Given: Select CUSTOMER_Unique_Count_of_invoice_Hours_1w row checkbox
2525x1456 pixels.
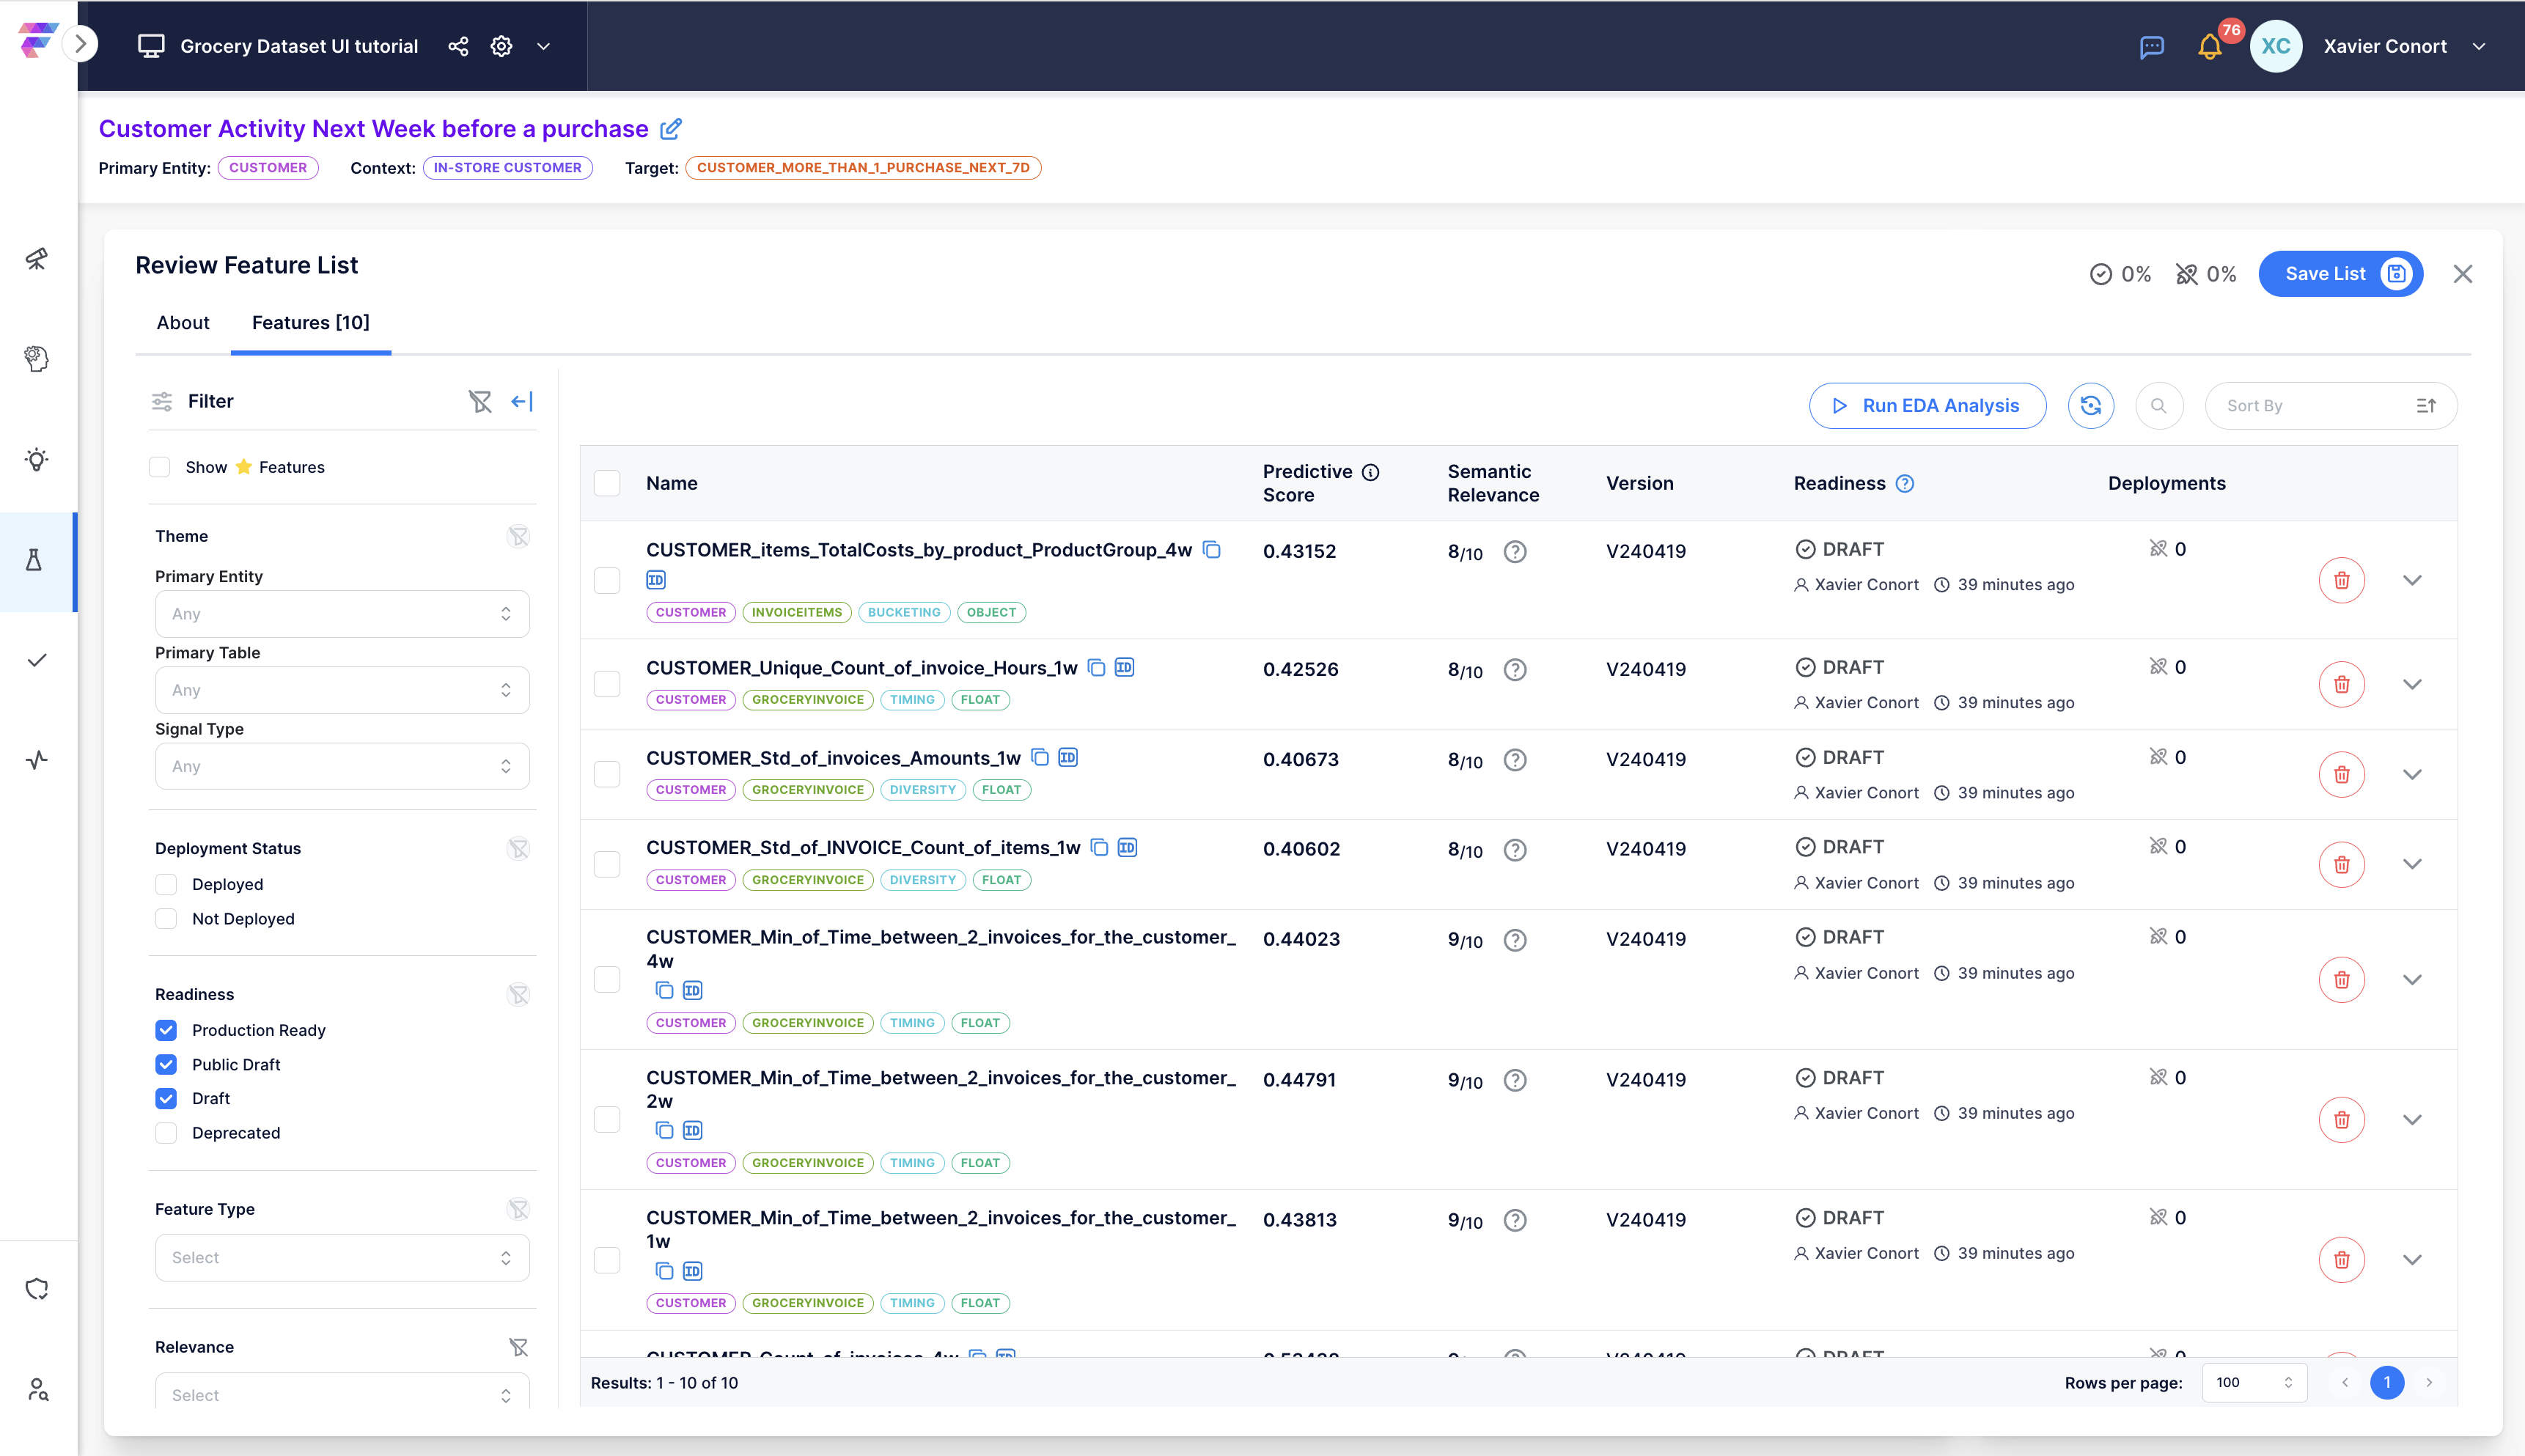Looking at the screenshot, I should coord(607,684).
